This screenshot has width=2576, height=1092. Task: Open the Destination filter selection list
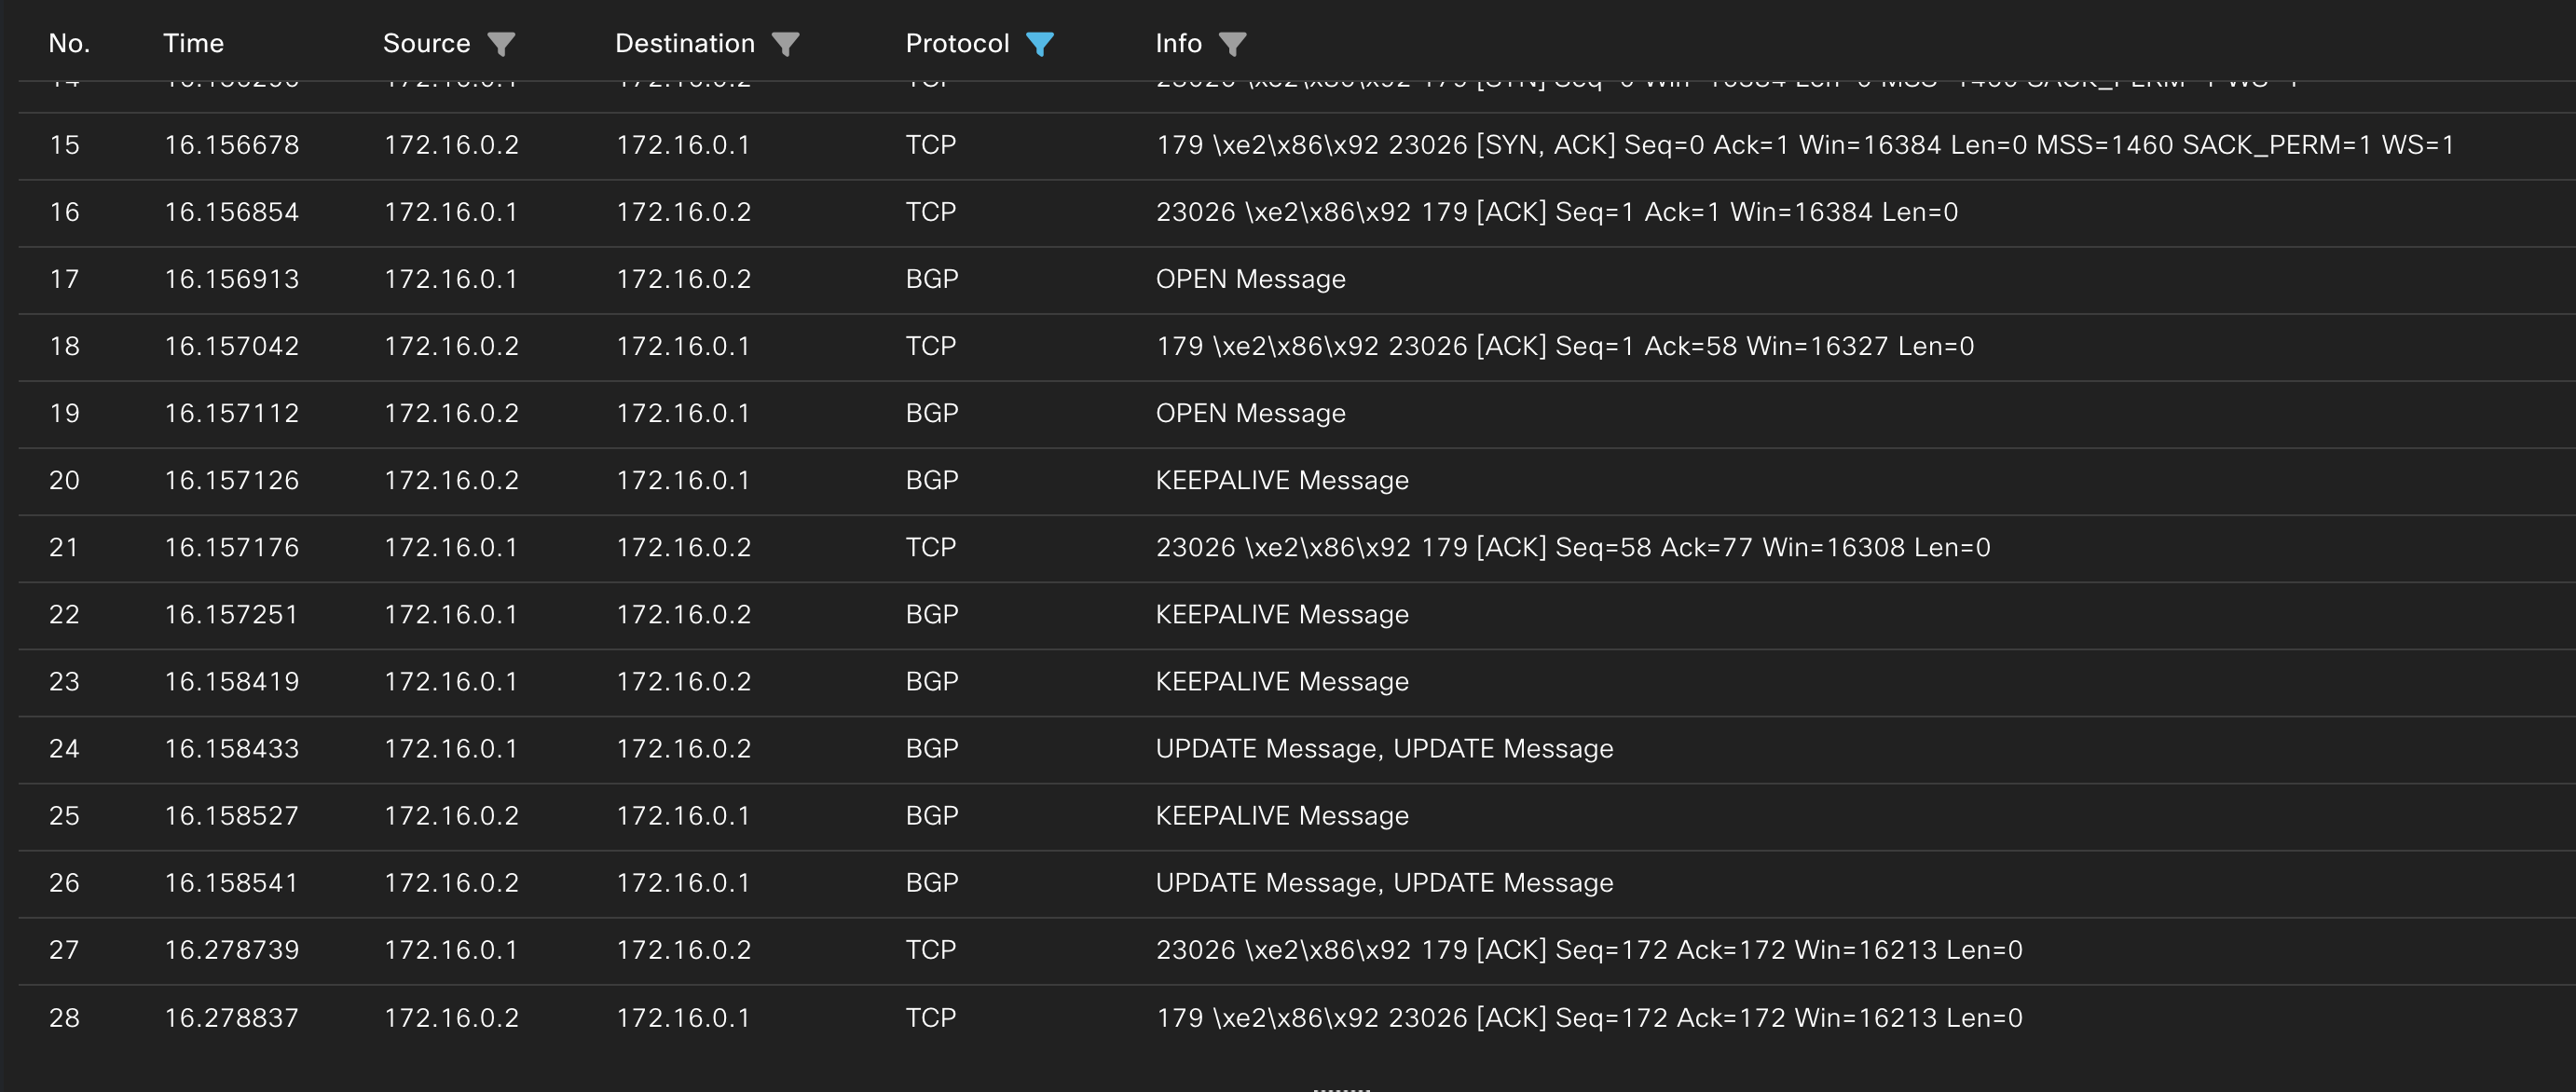click(786, 44)
